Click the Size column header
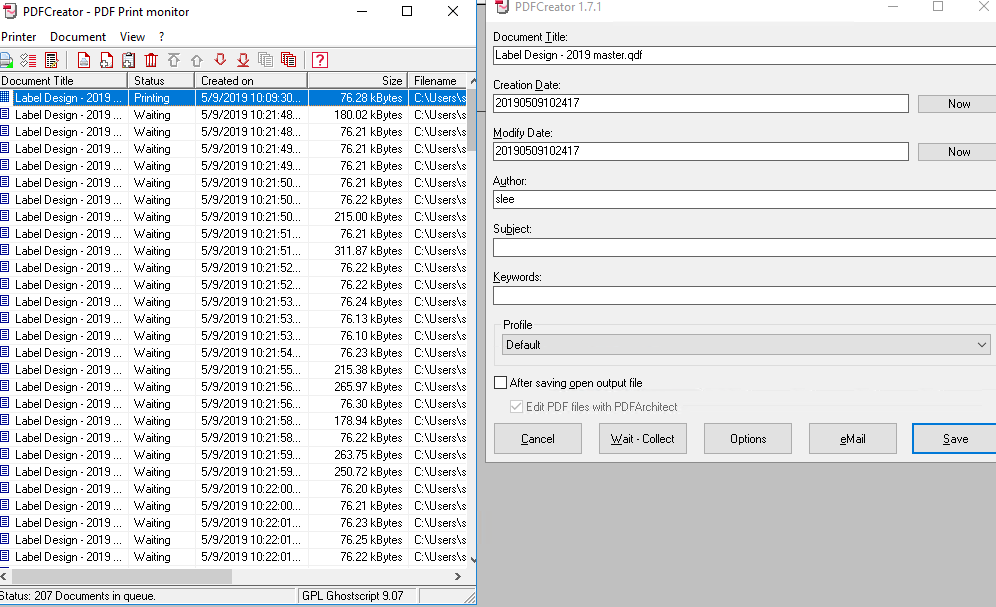996x607 pixels. [357, 81]
